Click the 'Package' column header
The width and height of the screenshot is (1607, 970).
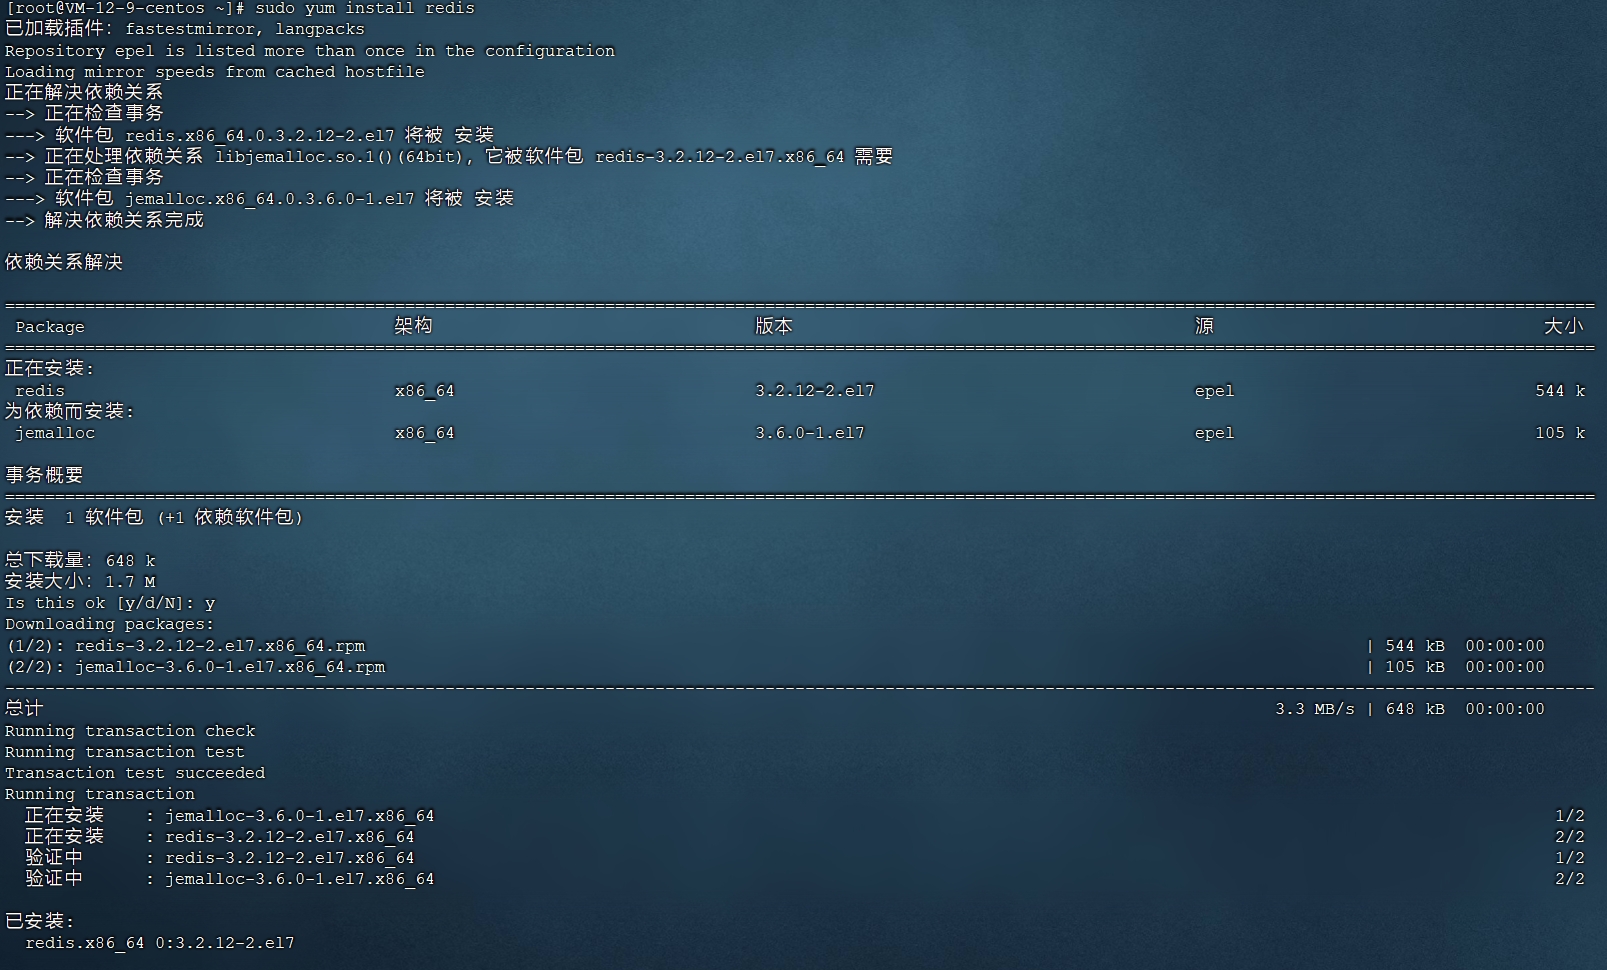pyautogui.click(x=50, y=327)
